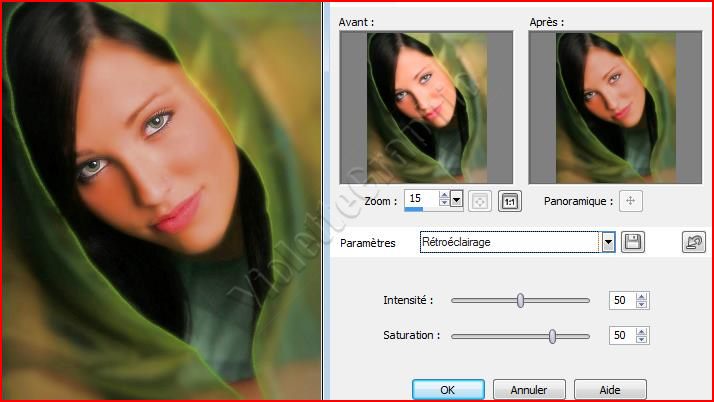Click the fit-to-window icon beside Zoom
714x402 pixels.
click(x=480, y=200)
